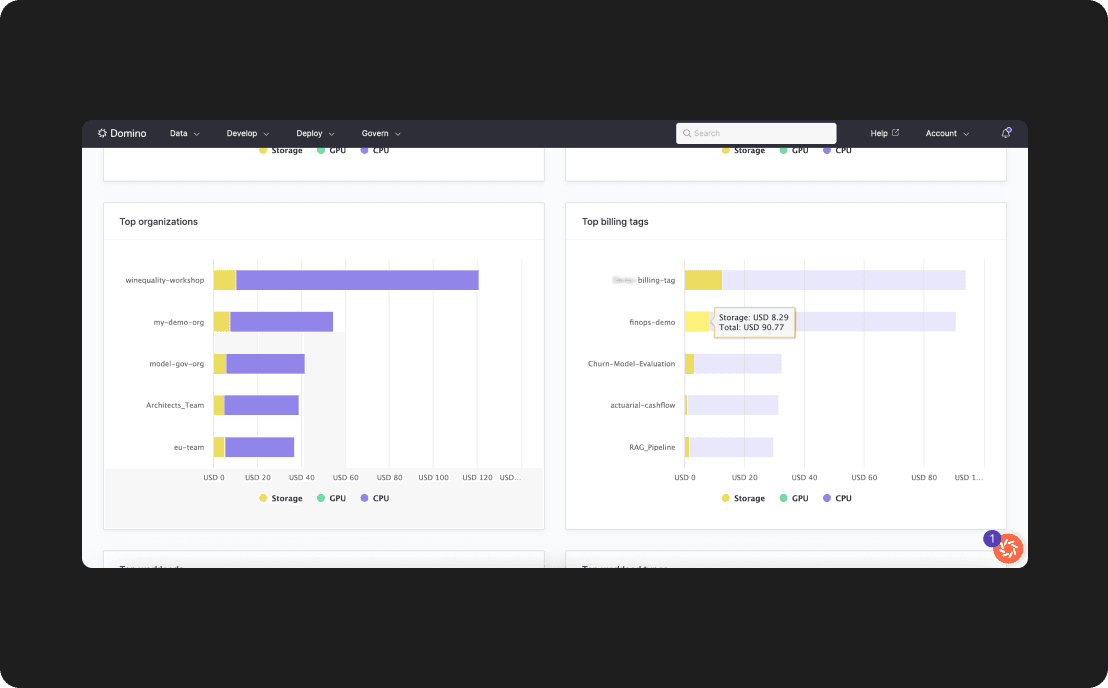This screenshot has width=1108, height=688.
Task: Toggle the CPU series in Top billing tags legend
Action: pyautogui.click(x=837, y=497)
